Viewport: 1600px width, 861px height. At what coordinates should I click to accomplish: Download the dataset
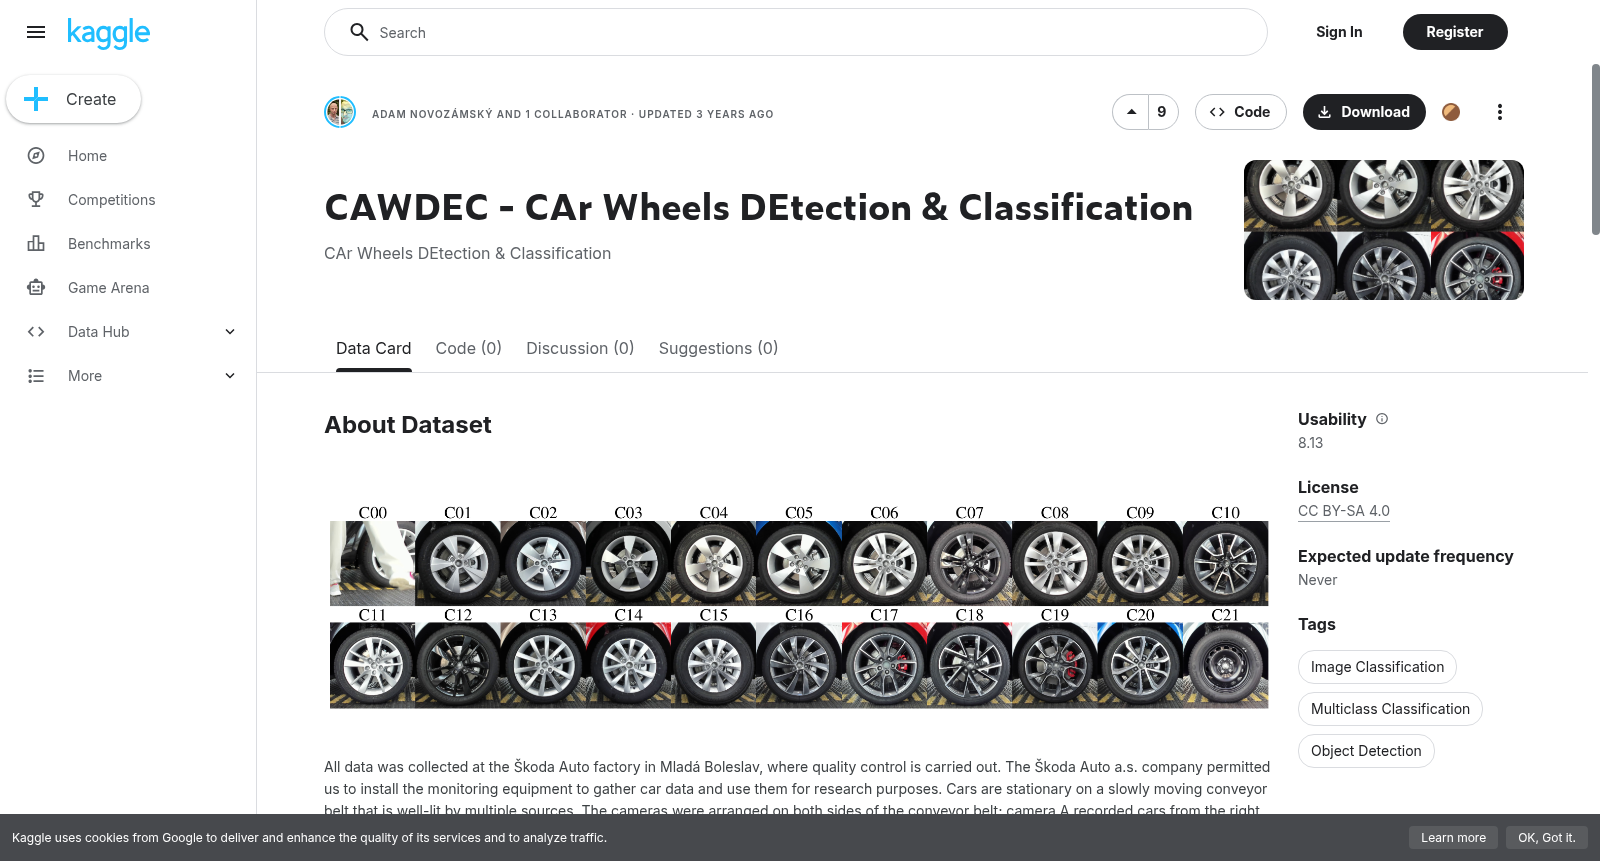click(1364, 112)
